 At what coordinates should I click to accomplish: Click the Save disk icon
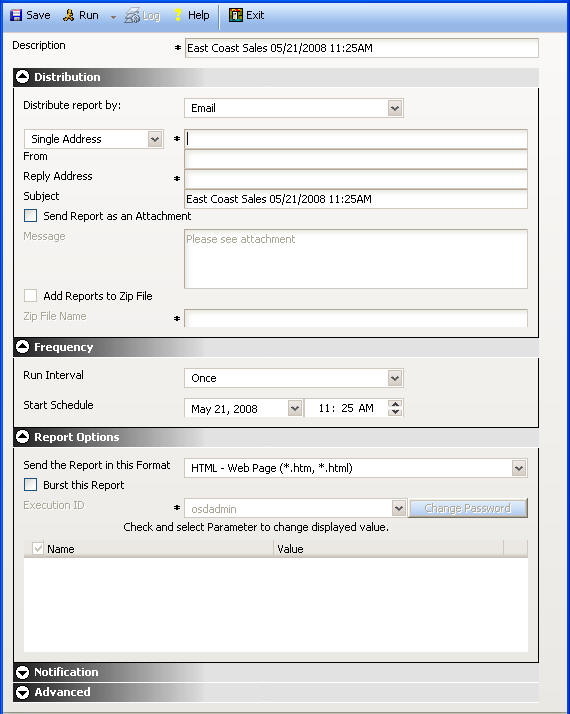coord(16,15)
